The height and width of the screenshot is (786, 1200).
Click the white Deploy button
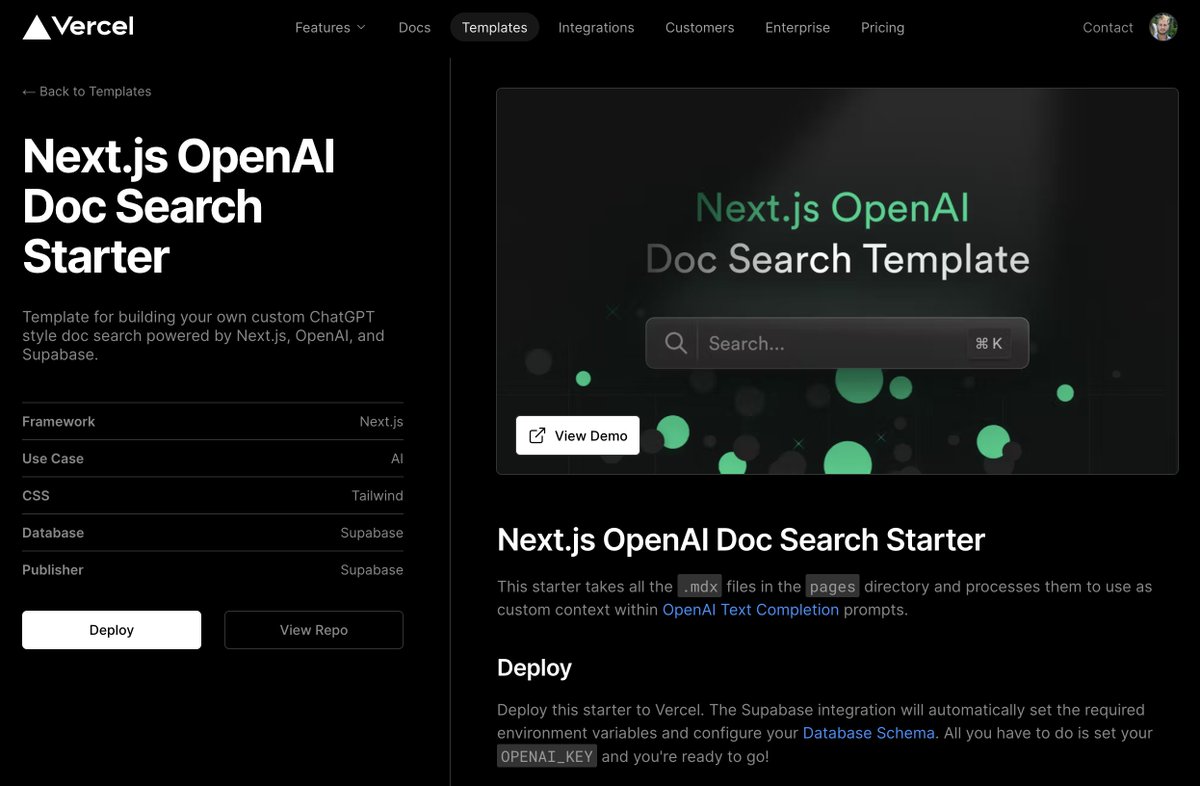[111, 630]
